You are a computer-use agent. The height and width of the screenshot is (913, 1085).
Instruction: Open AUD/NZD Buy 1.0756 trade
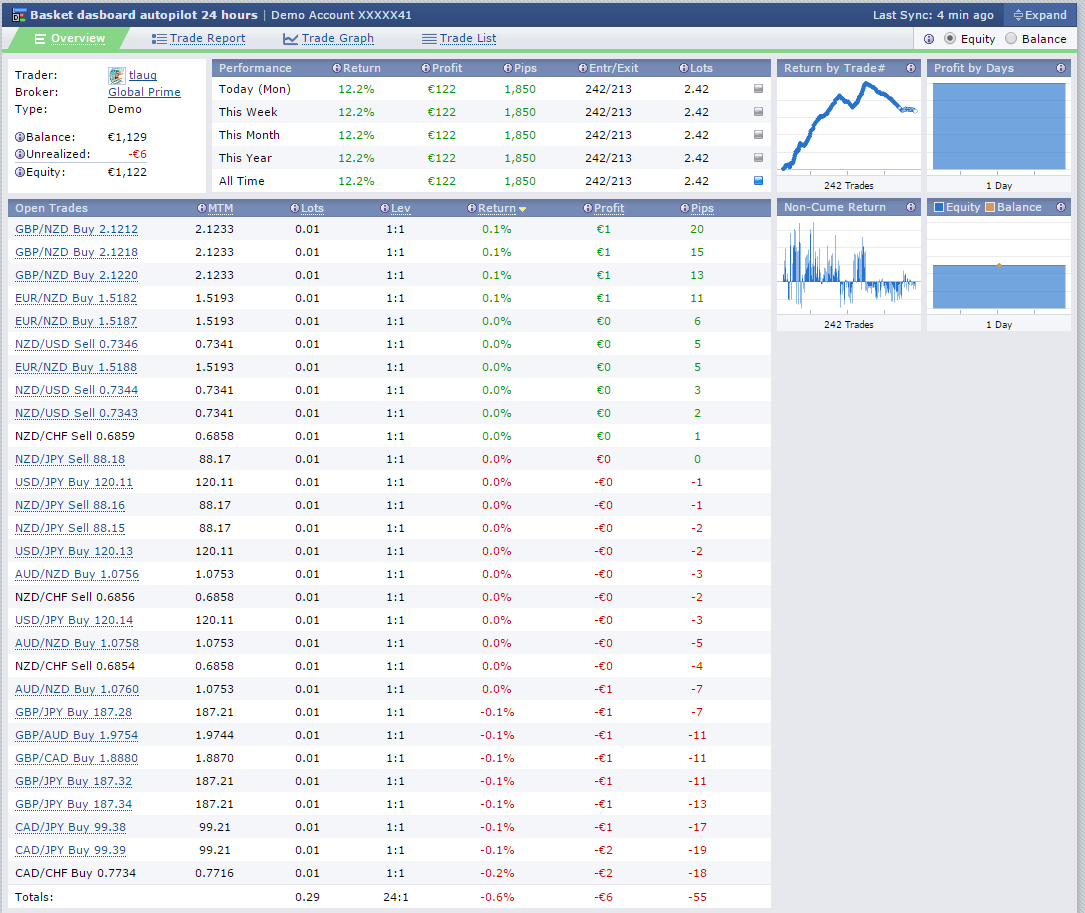coord(77,575)
